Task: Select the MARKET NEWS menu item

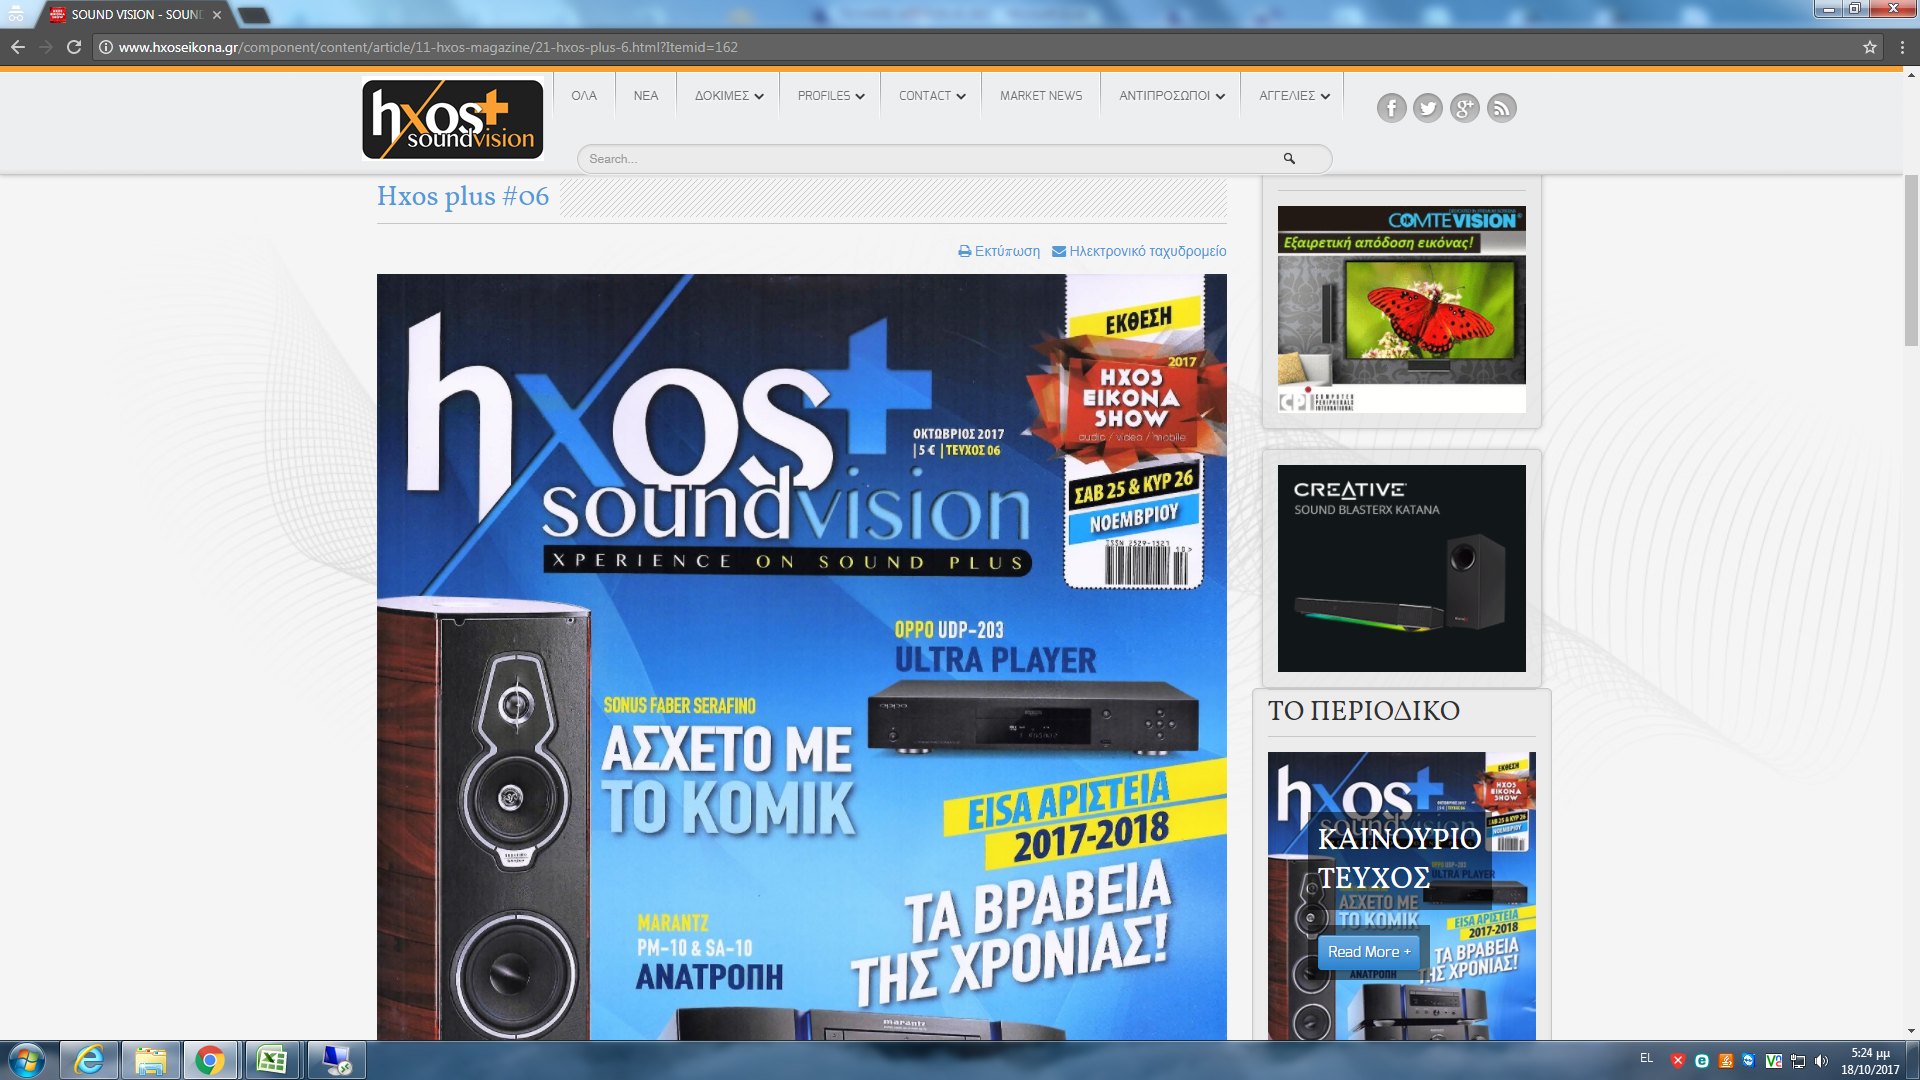Action: pos(1041,96)
